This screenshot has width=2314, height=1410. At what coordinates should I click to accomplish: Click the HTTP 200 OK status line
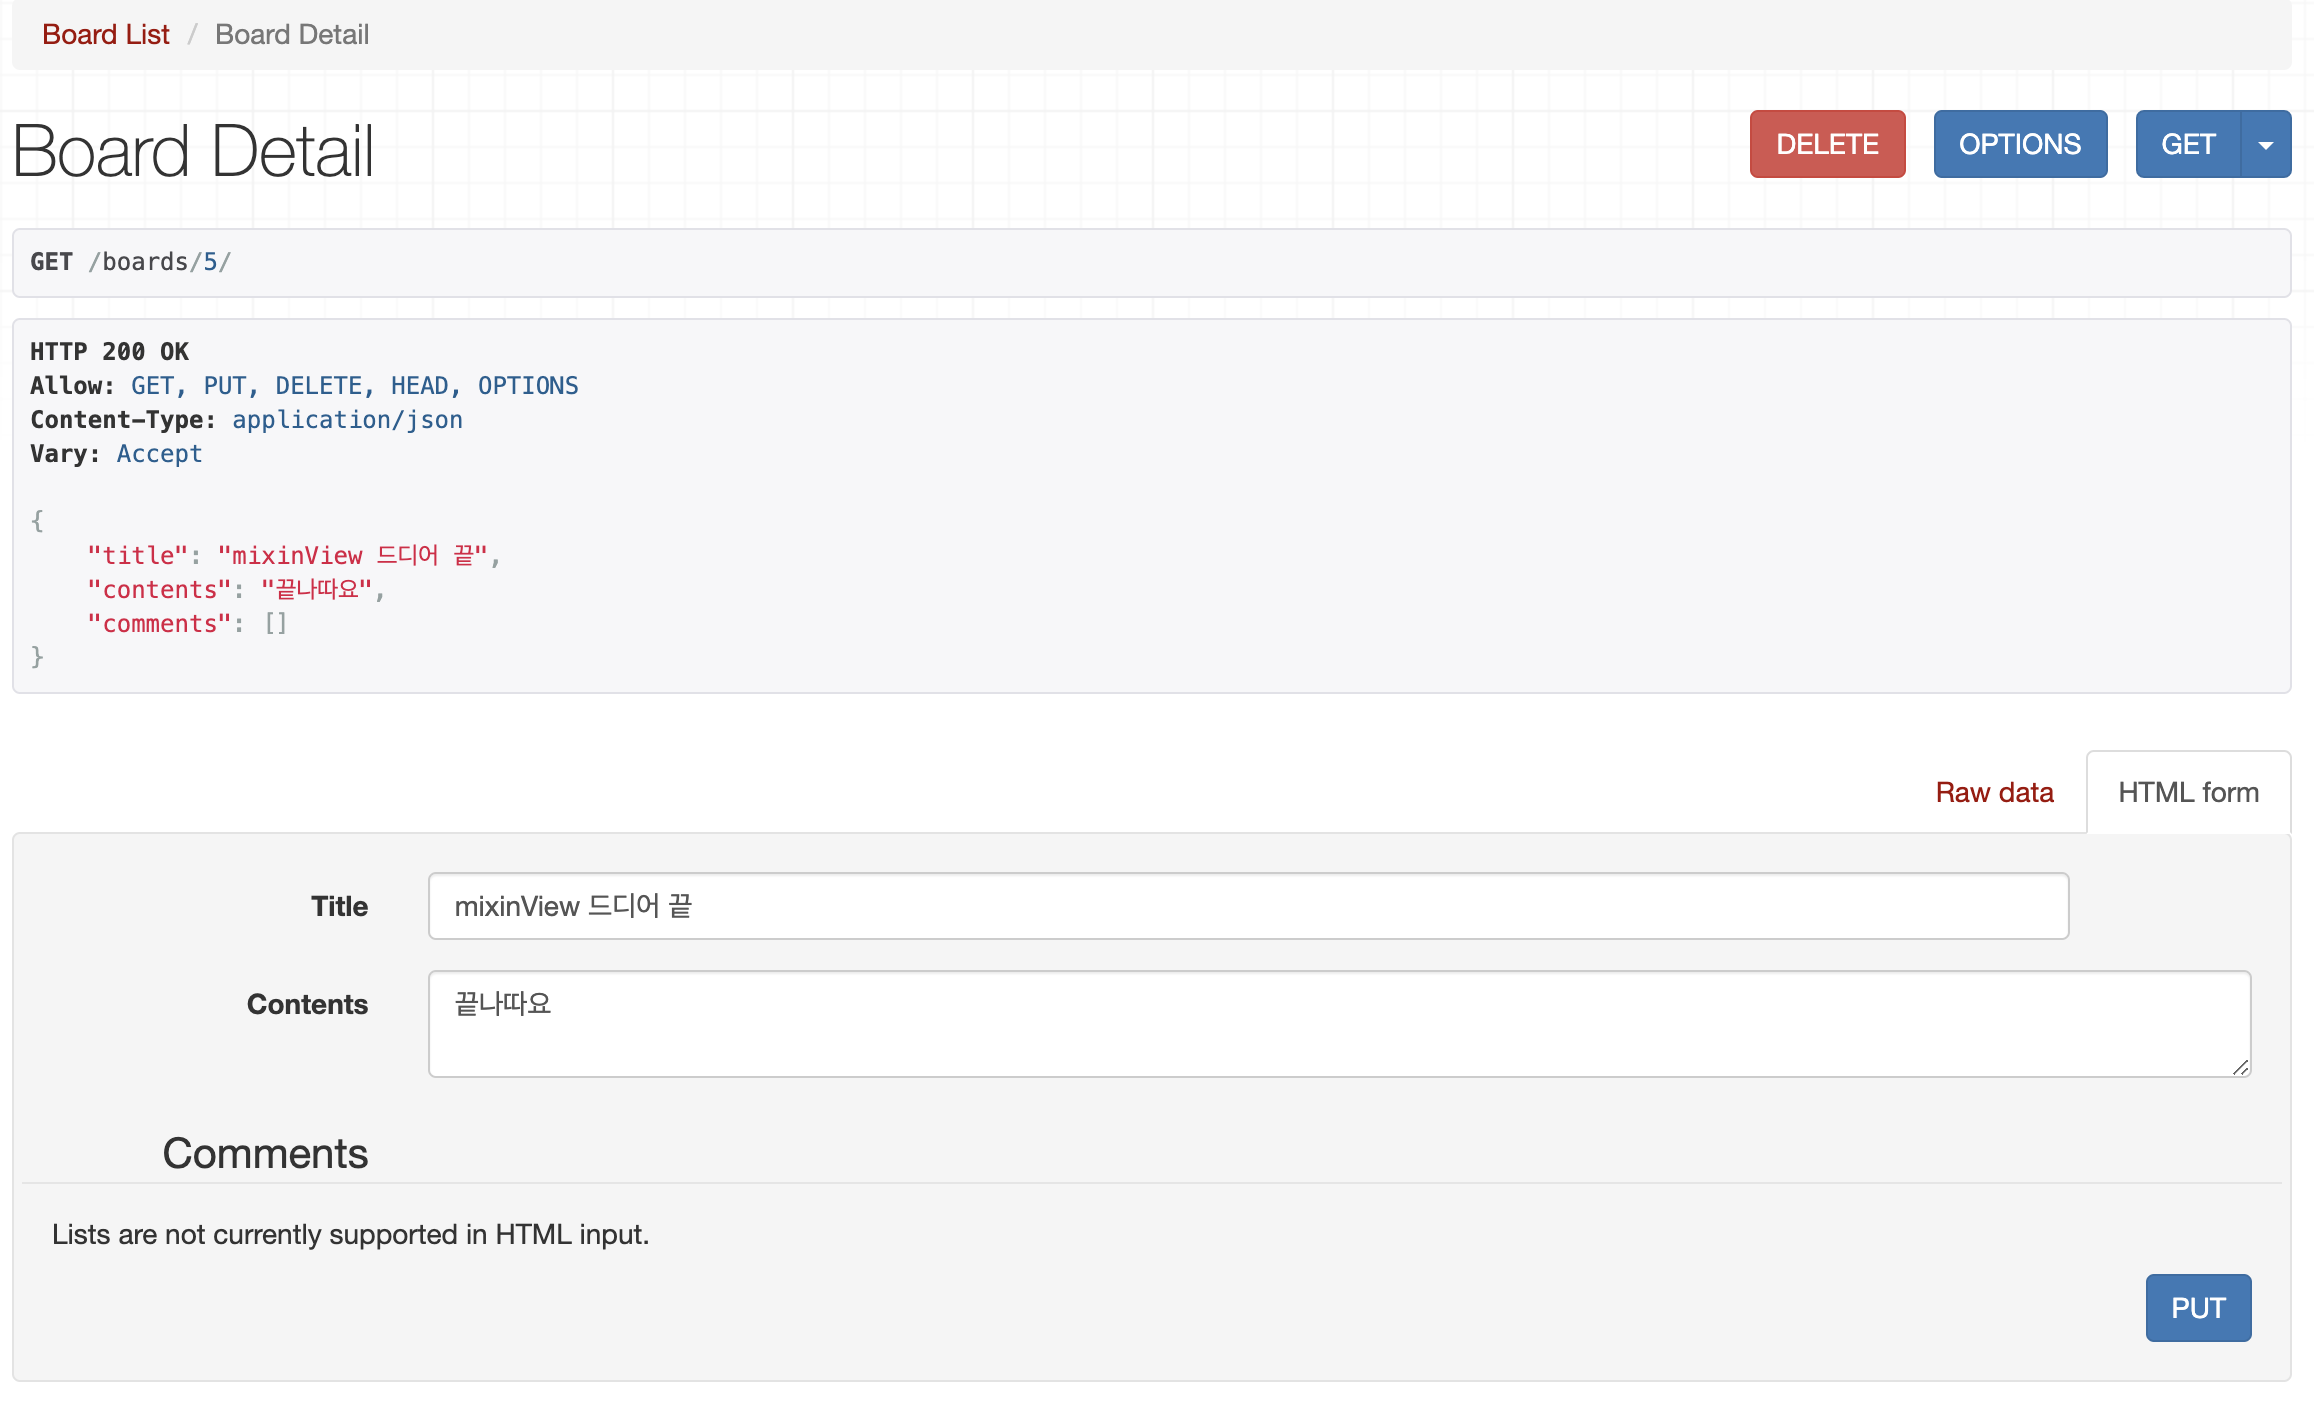pos(109,352)
